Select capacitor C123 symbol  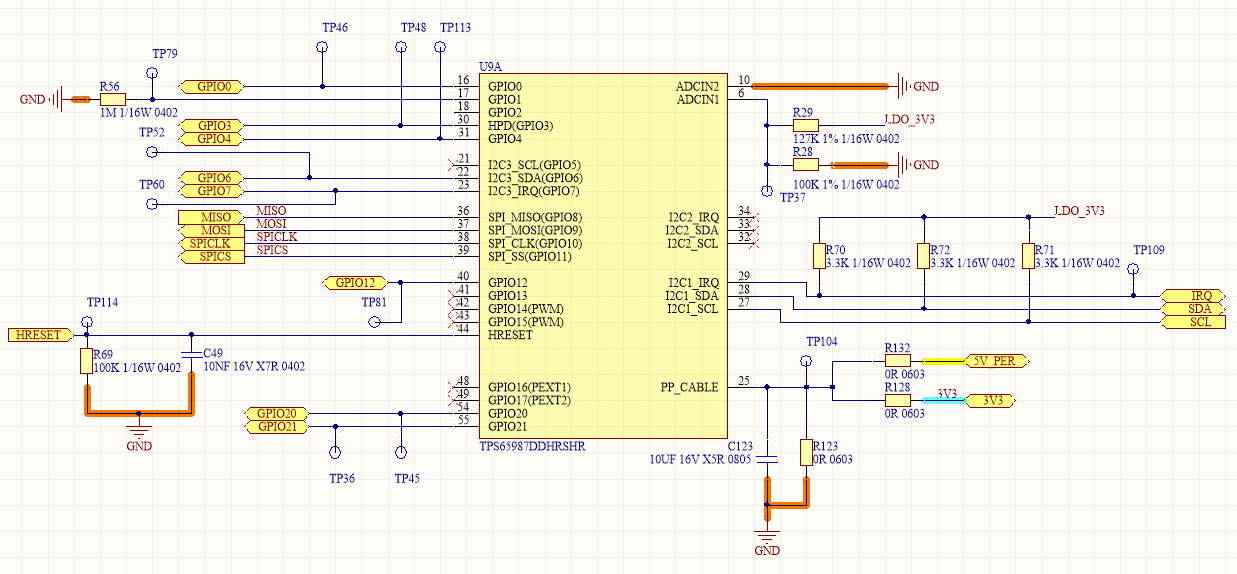[767, 459]
